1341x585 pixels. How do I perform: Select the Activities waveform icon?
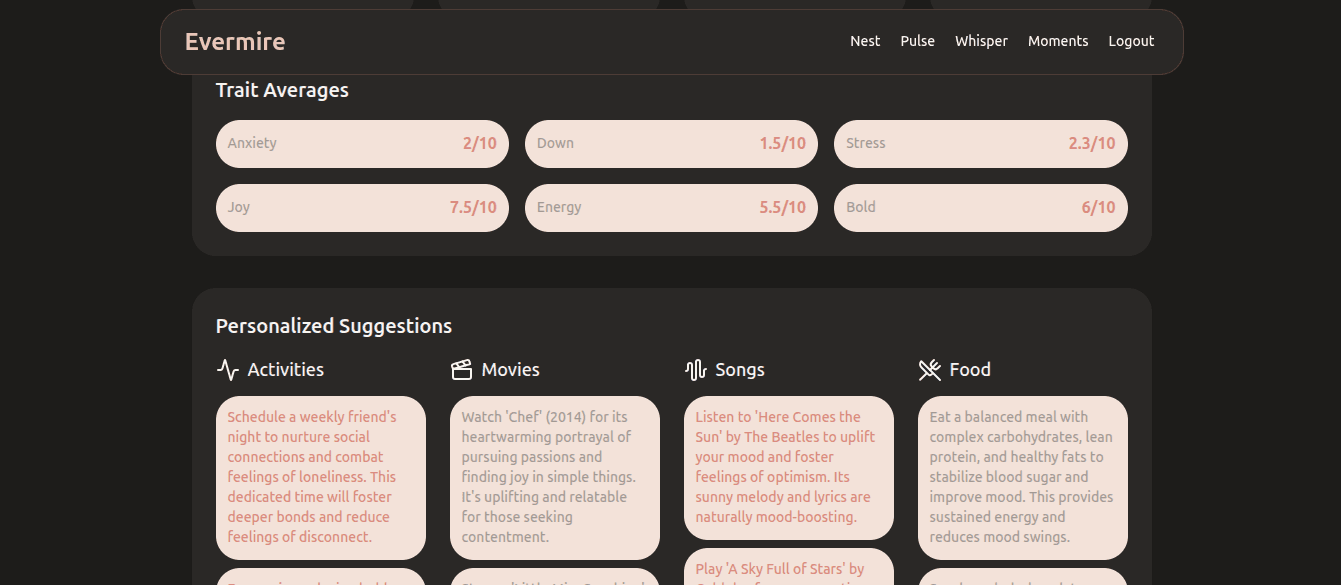[x=227, y=369]
